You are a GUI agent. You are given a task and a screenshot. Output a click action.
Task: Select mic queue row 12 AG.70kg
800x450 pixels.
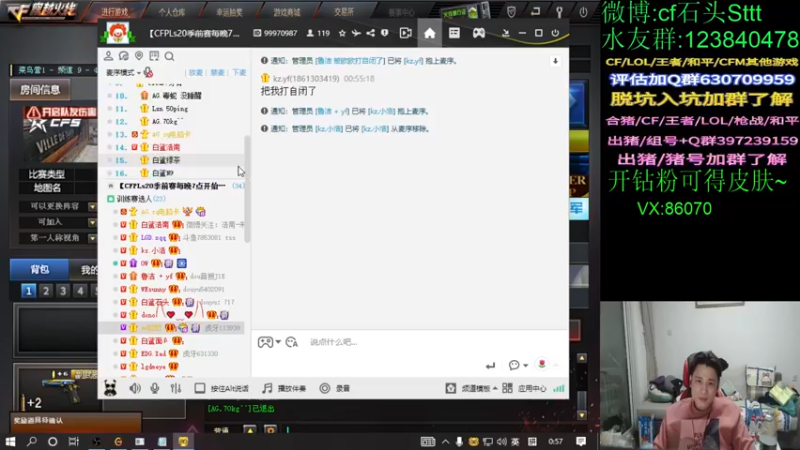pyautogui.click(x=173, y=121)
